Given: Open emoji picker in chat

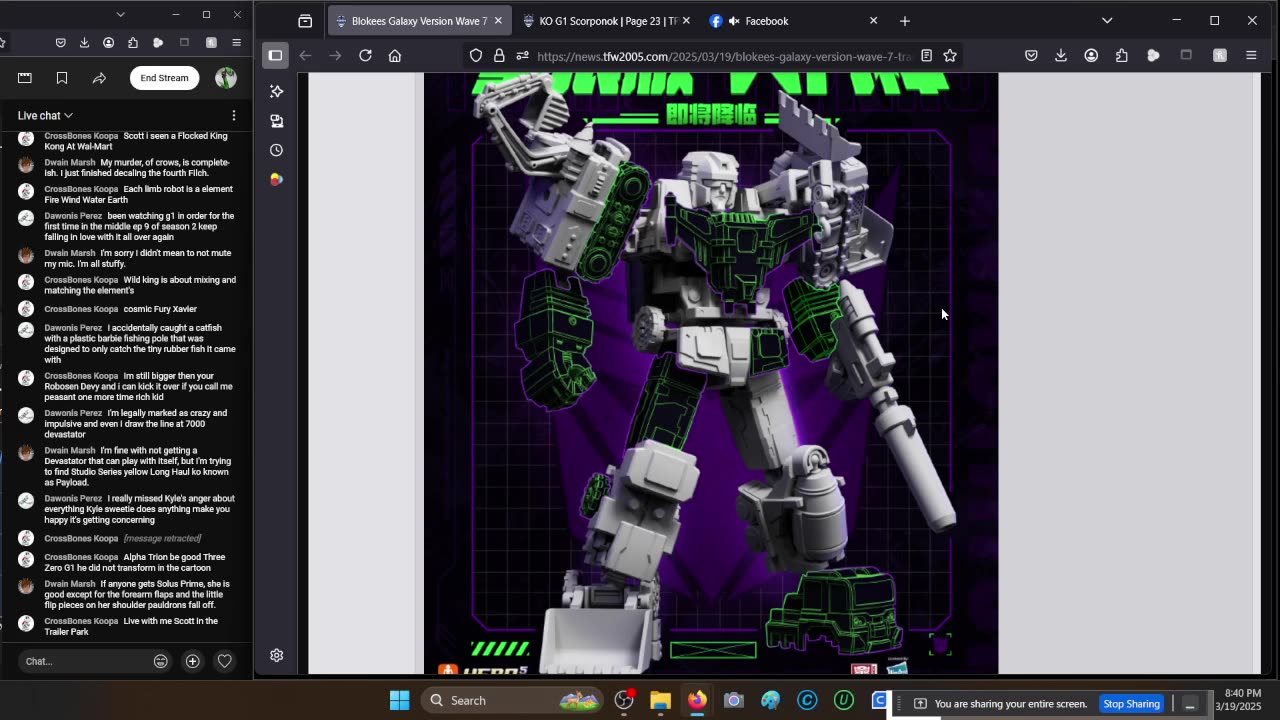Looking at the screenshot, I should (x=160, y=661).
